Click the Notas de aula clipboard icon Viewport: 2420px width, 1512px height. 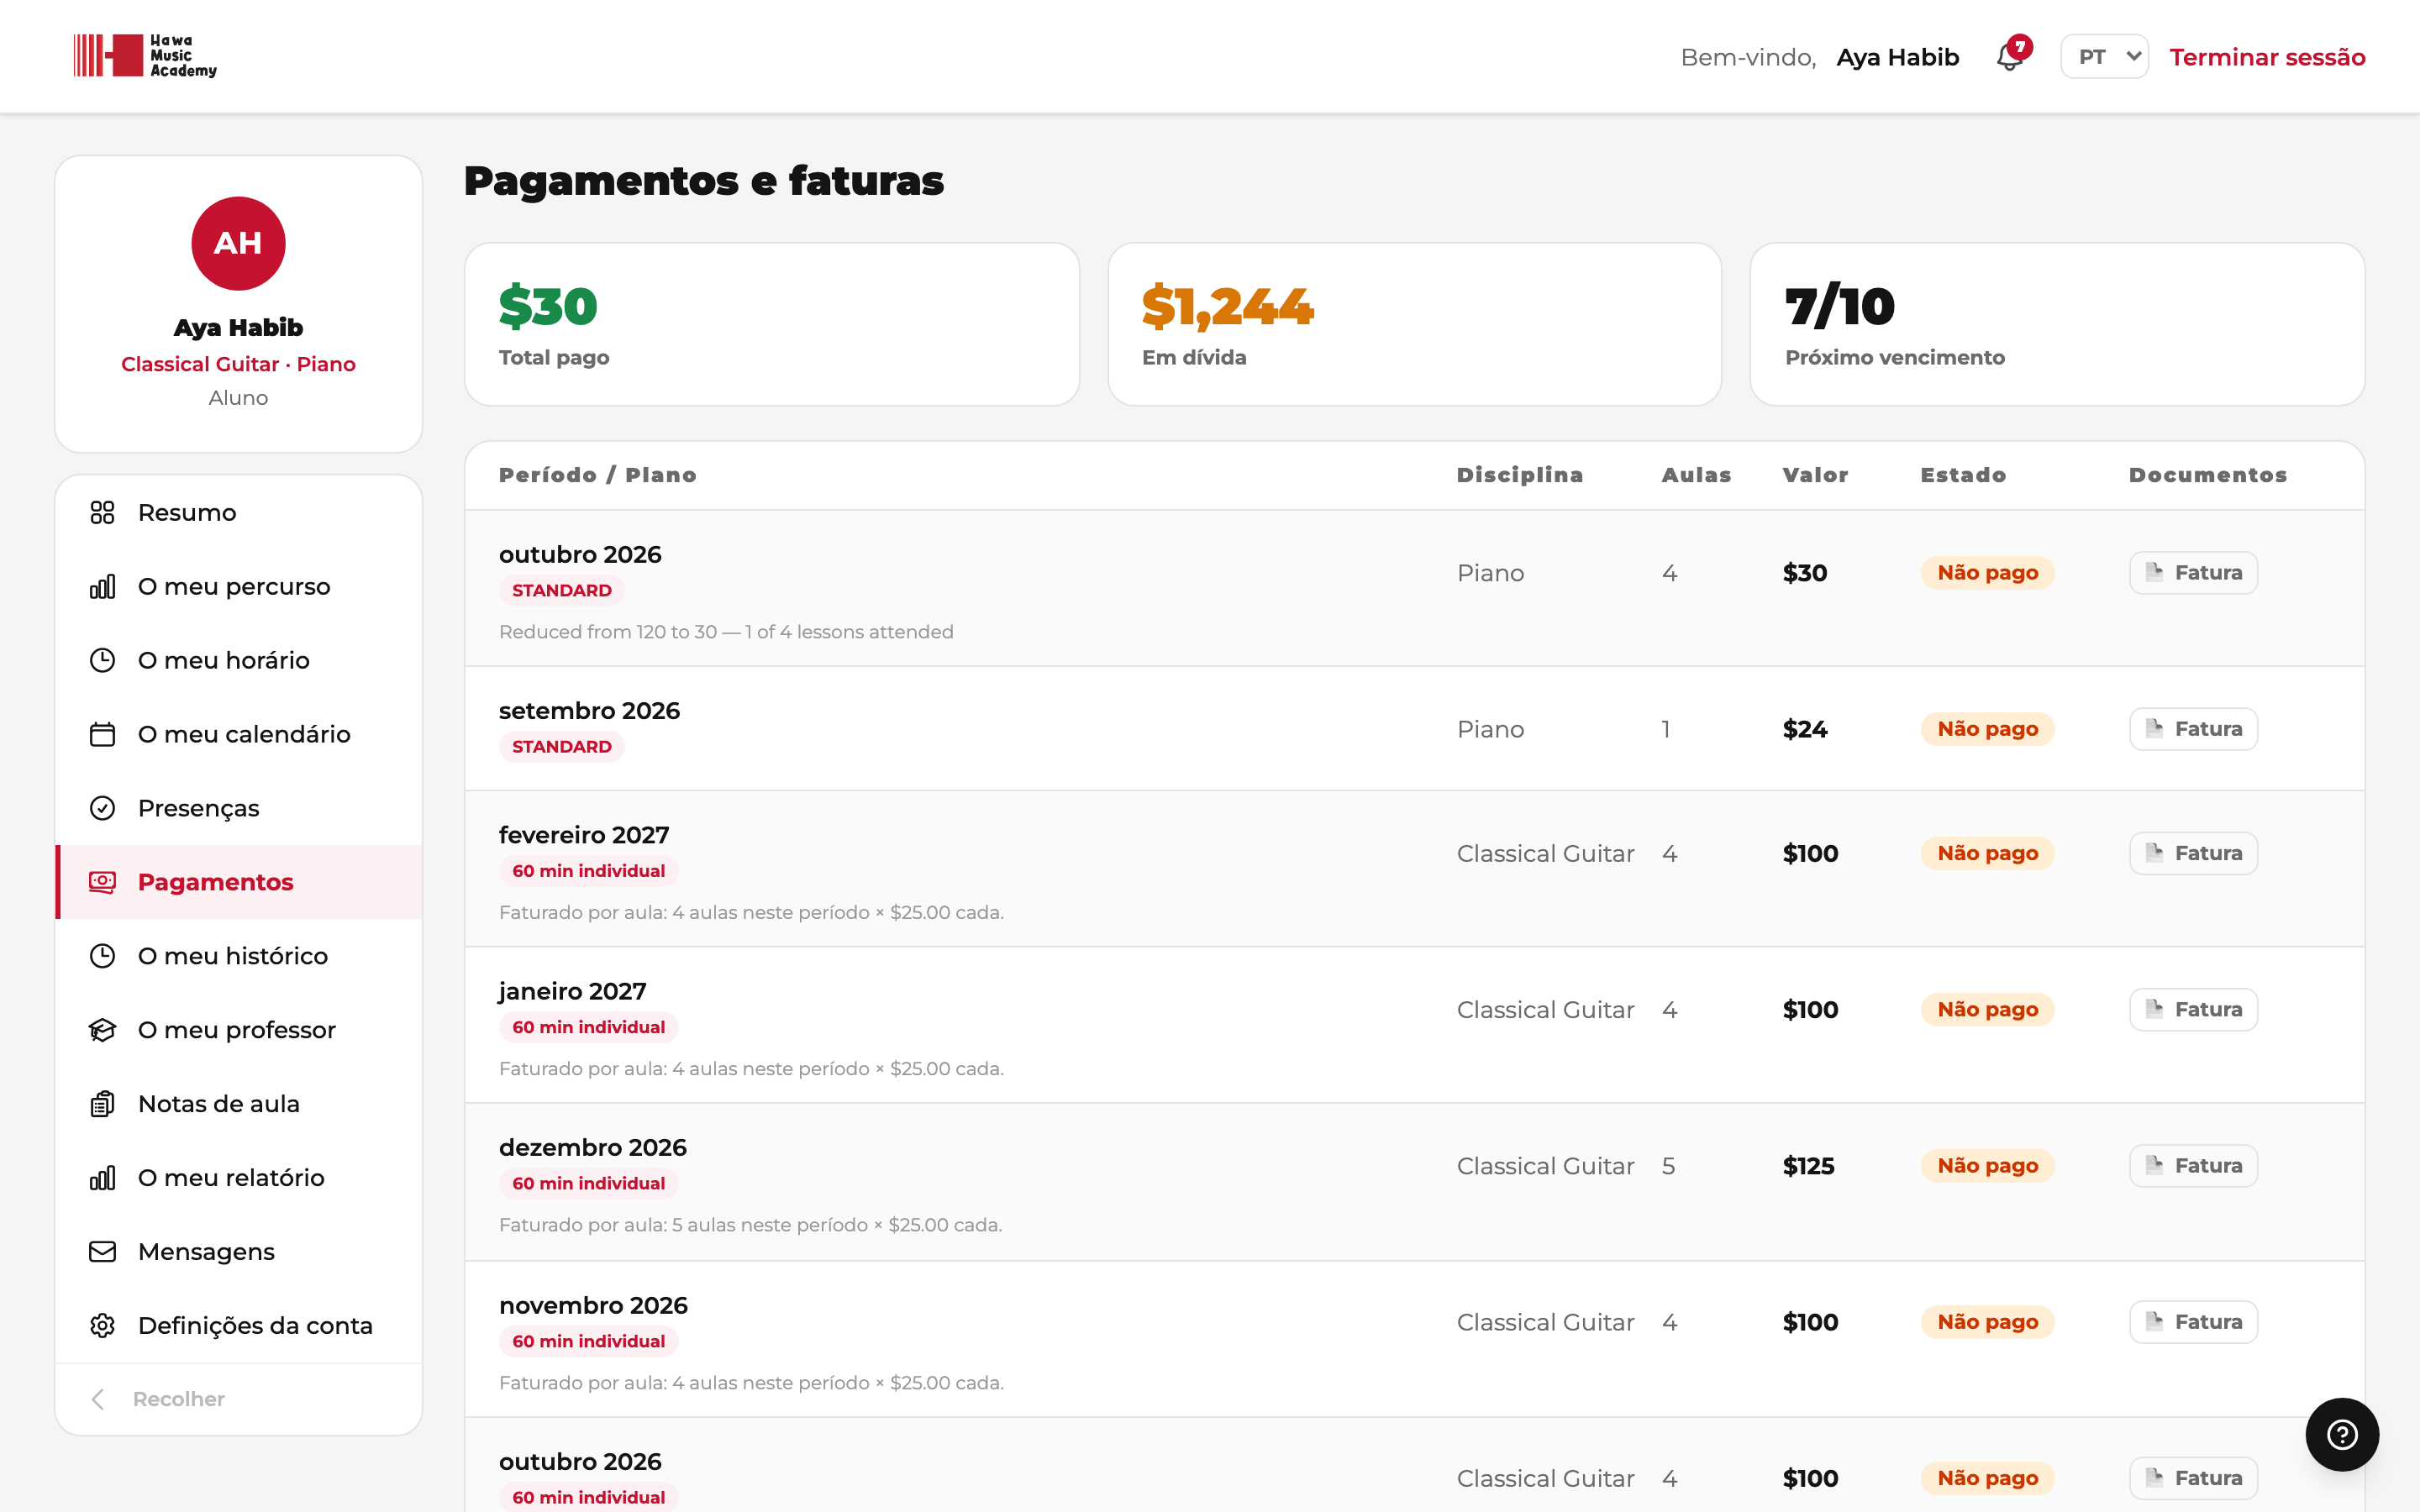point(102,1104)
